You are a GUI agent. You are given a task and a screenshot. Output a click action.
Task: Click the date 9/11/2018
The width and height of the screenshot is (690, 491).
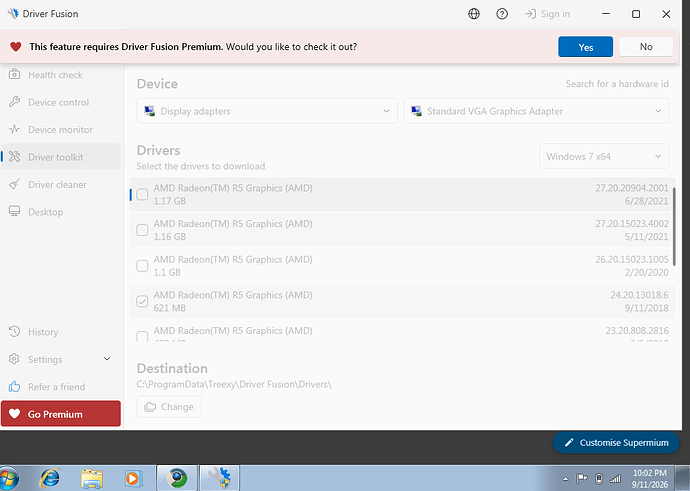pos(646,308)
